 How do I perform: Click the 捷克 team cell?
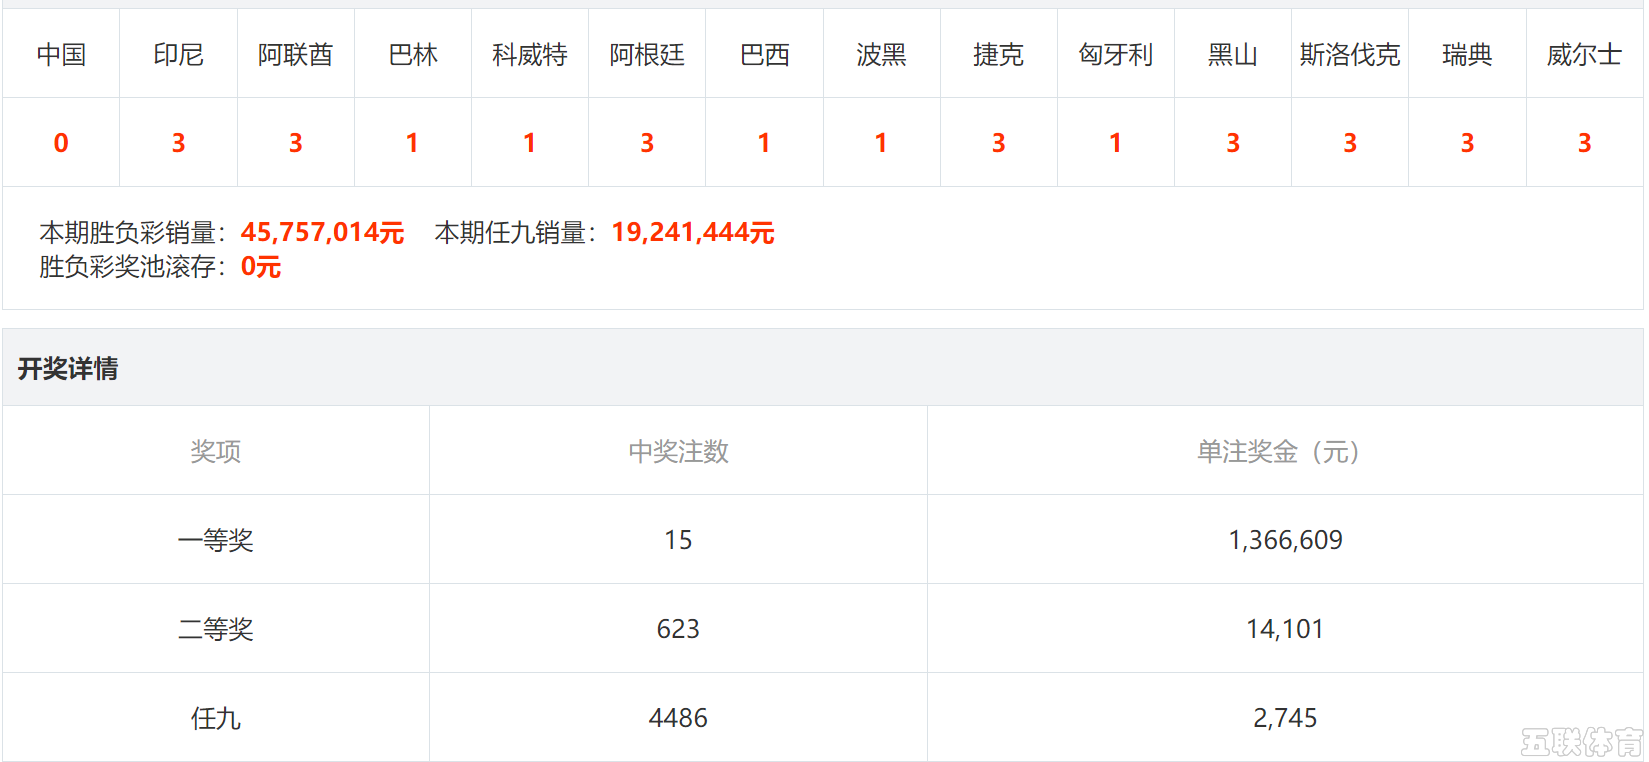[998, 54]
